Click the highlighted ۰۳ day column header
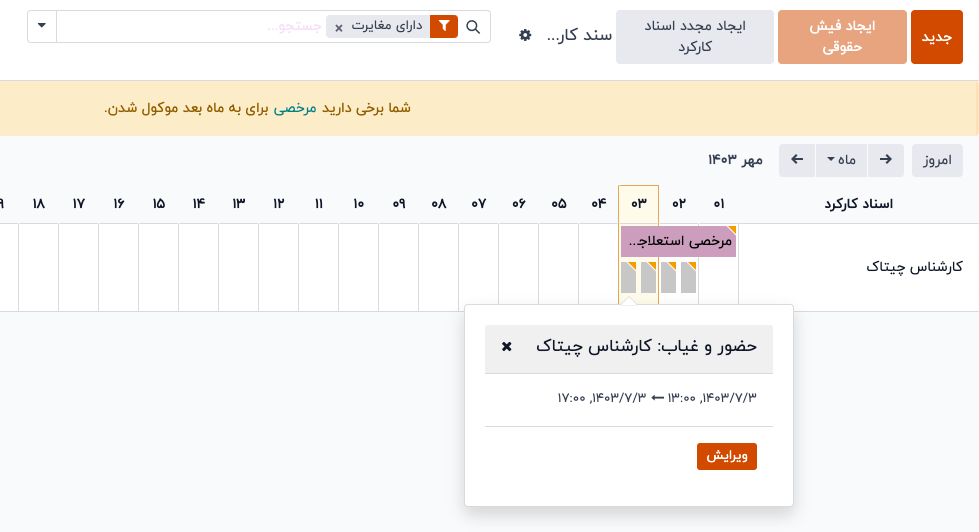Viewport: 979px width, 532px height. pyautogui.click(x=638, y=204)
